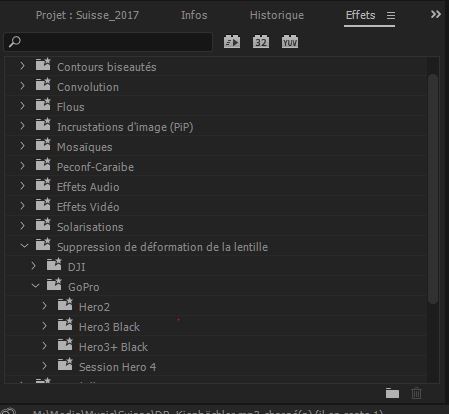Expand the DJI folder
The image size is (449, 414).
pos(33,266)
